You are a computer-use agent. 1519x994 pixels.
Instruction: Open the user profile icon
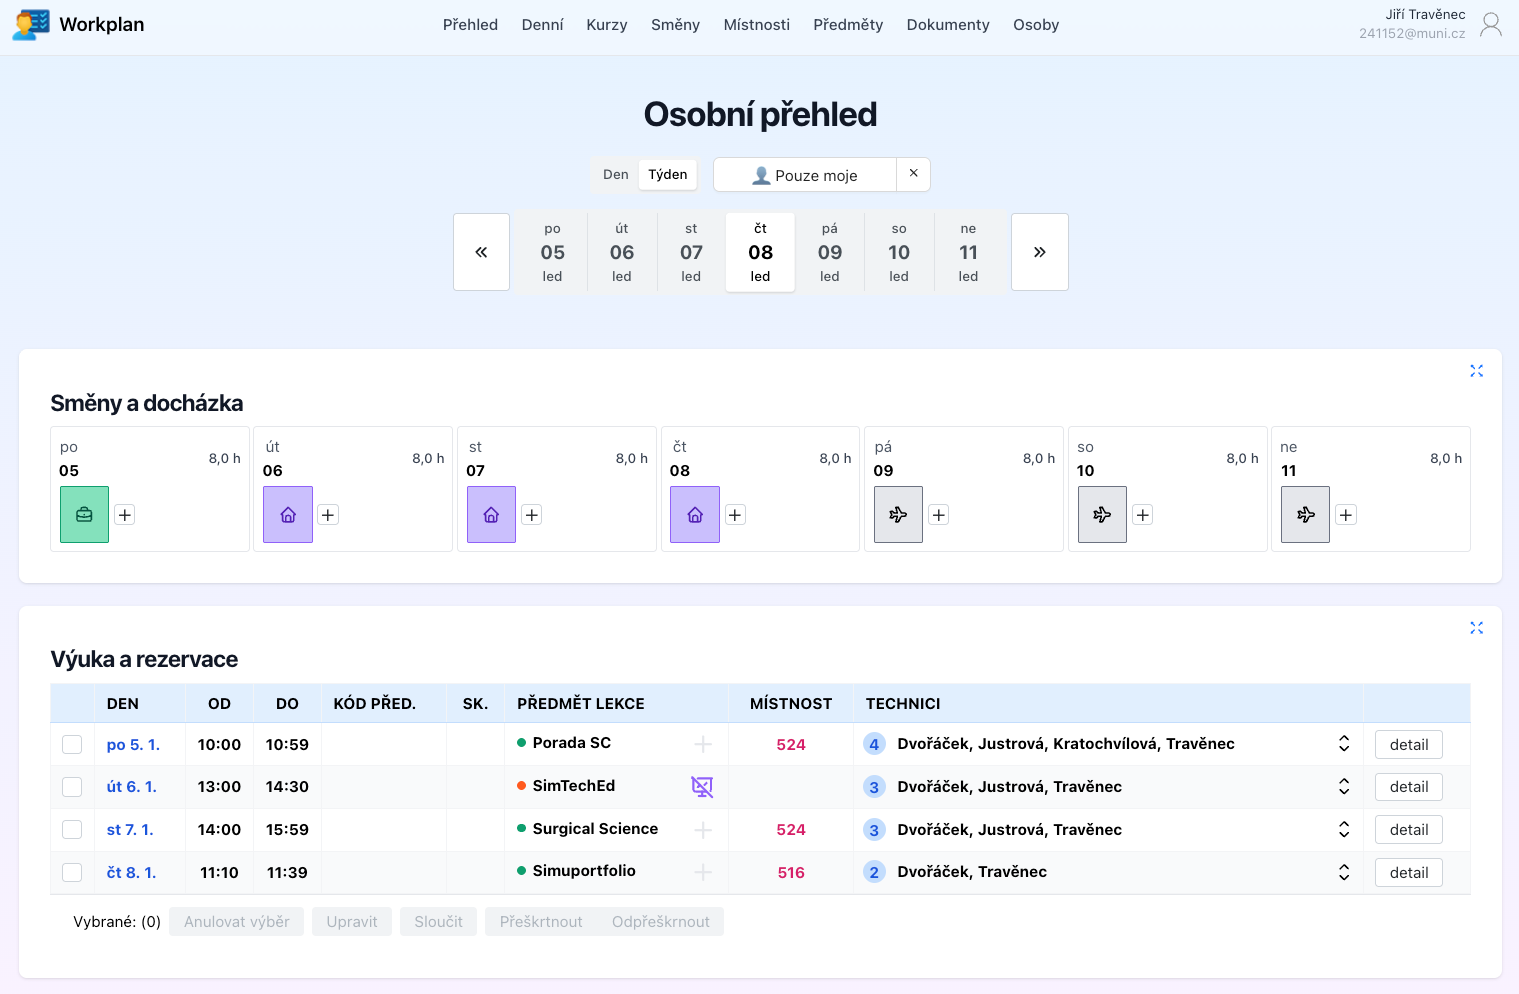point(1490,25)
